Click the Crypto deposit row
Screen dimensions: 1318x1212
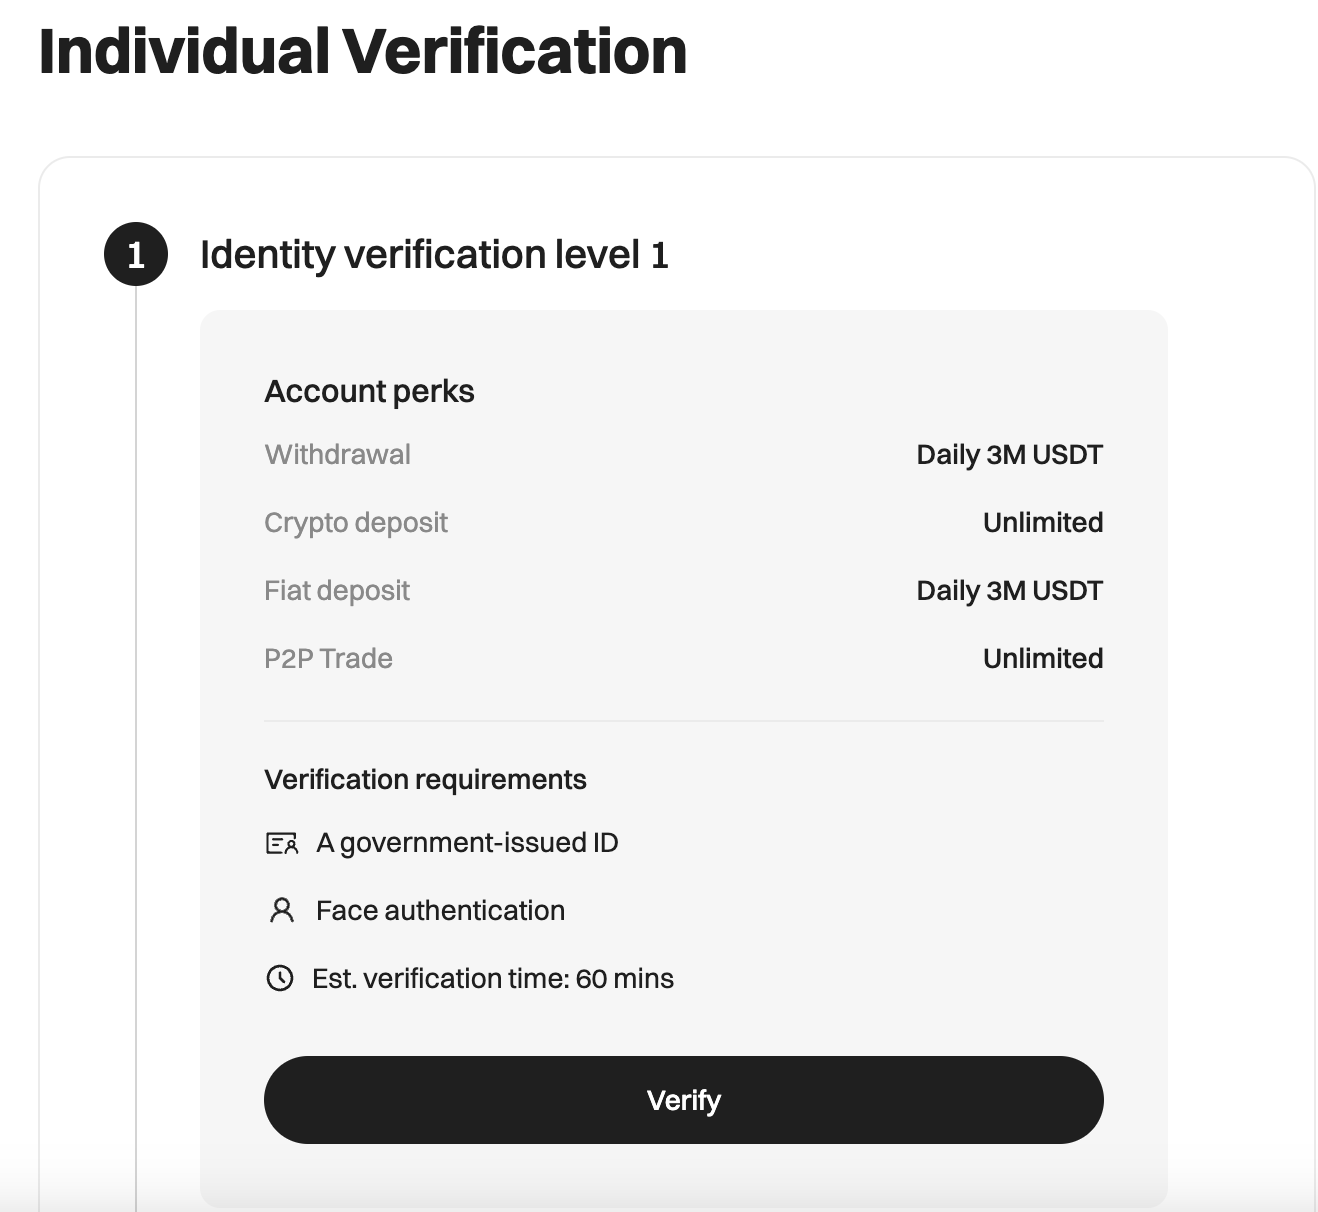[356, 522]
